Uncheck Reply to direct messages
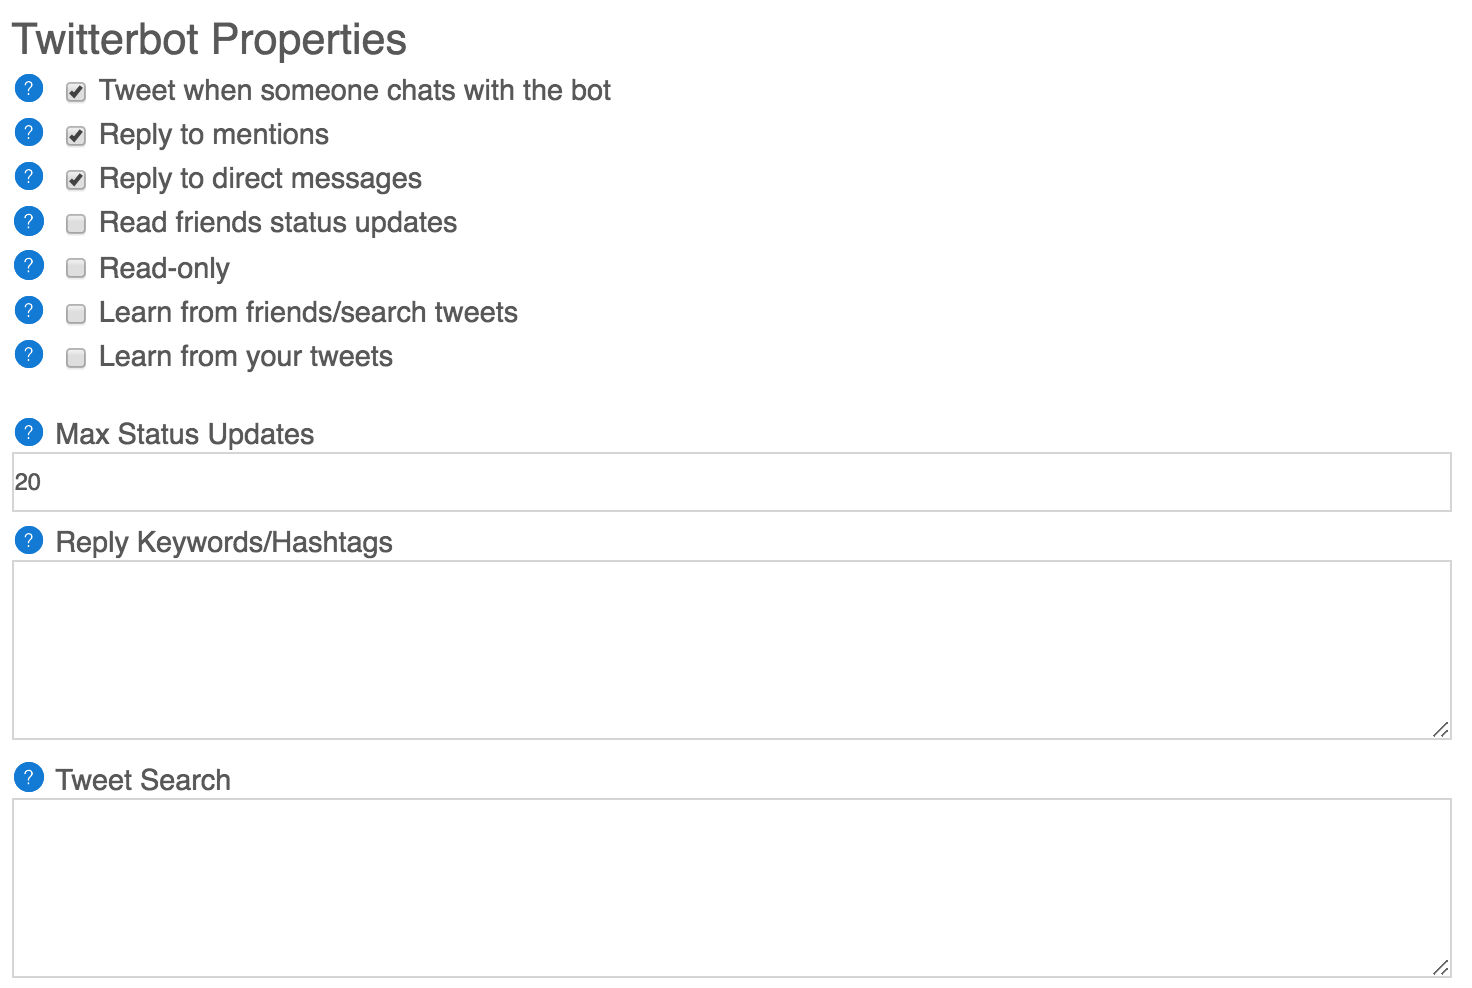The width and height of the screenshot is (1472, 988). click(76, 180)
